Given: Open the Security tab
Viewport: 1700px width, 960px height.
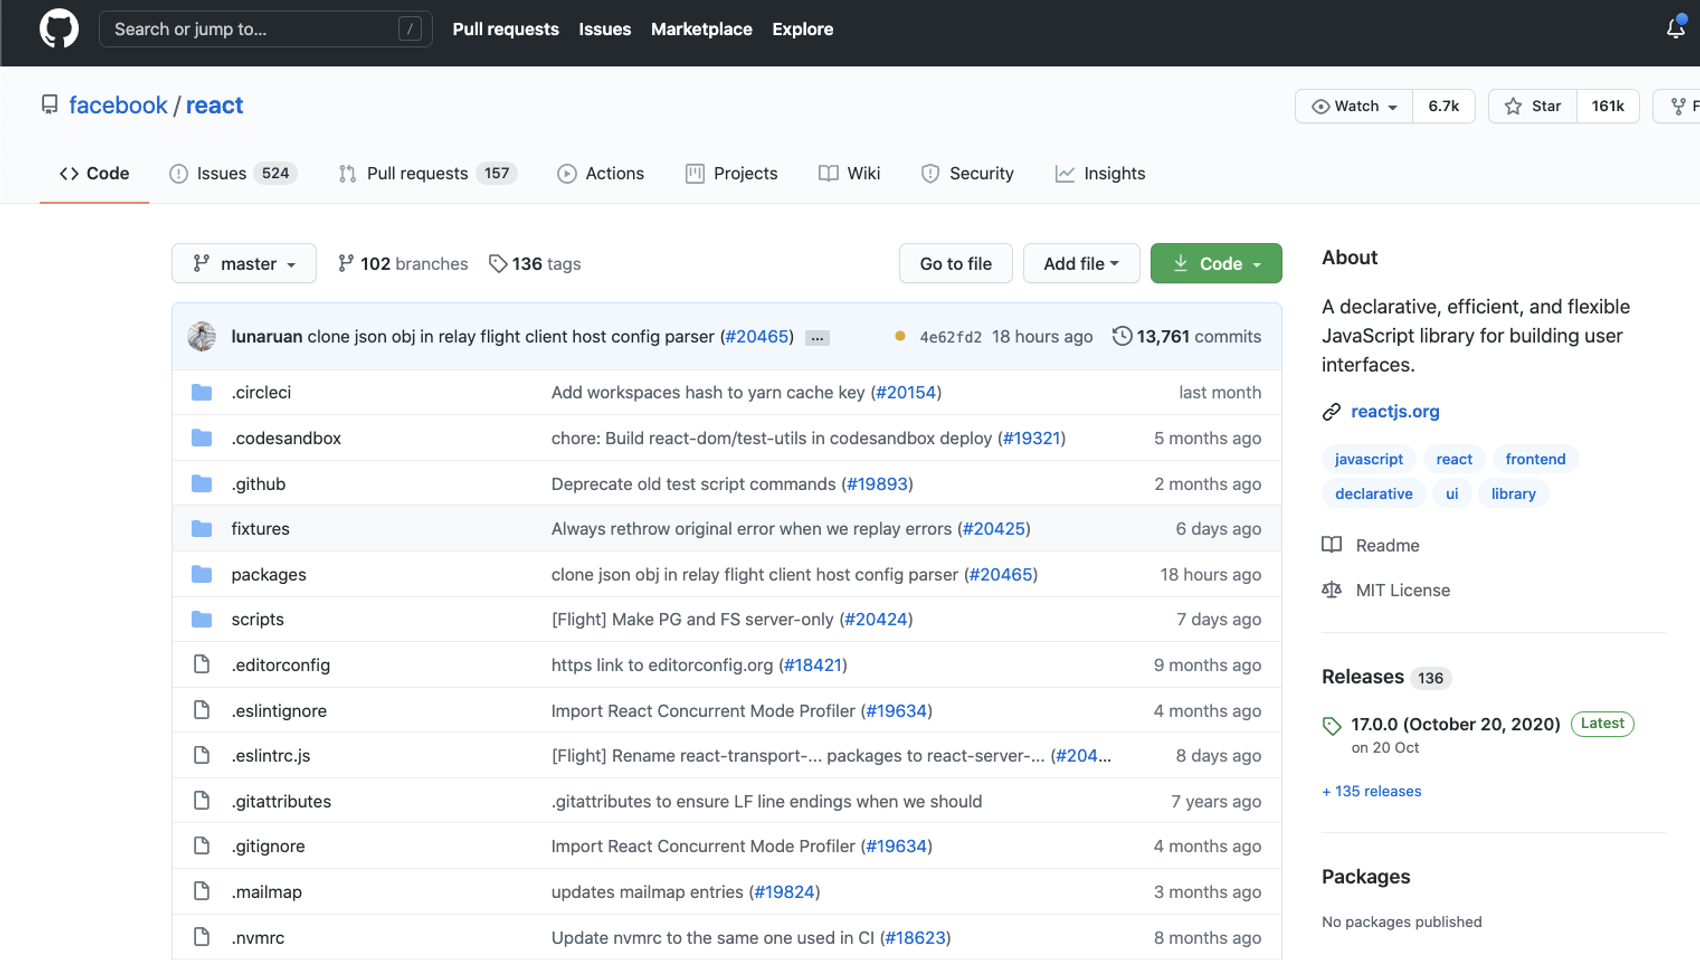Looking at the screenshot, I should [x=968, y=173].
